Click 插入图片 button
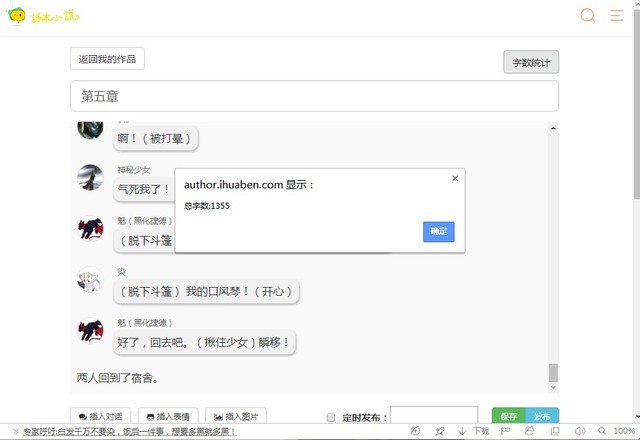 coord(235,416)
